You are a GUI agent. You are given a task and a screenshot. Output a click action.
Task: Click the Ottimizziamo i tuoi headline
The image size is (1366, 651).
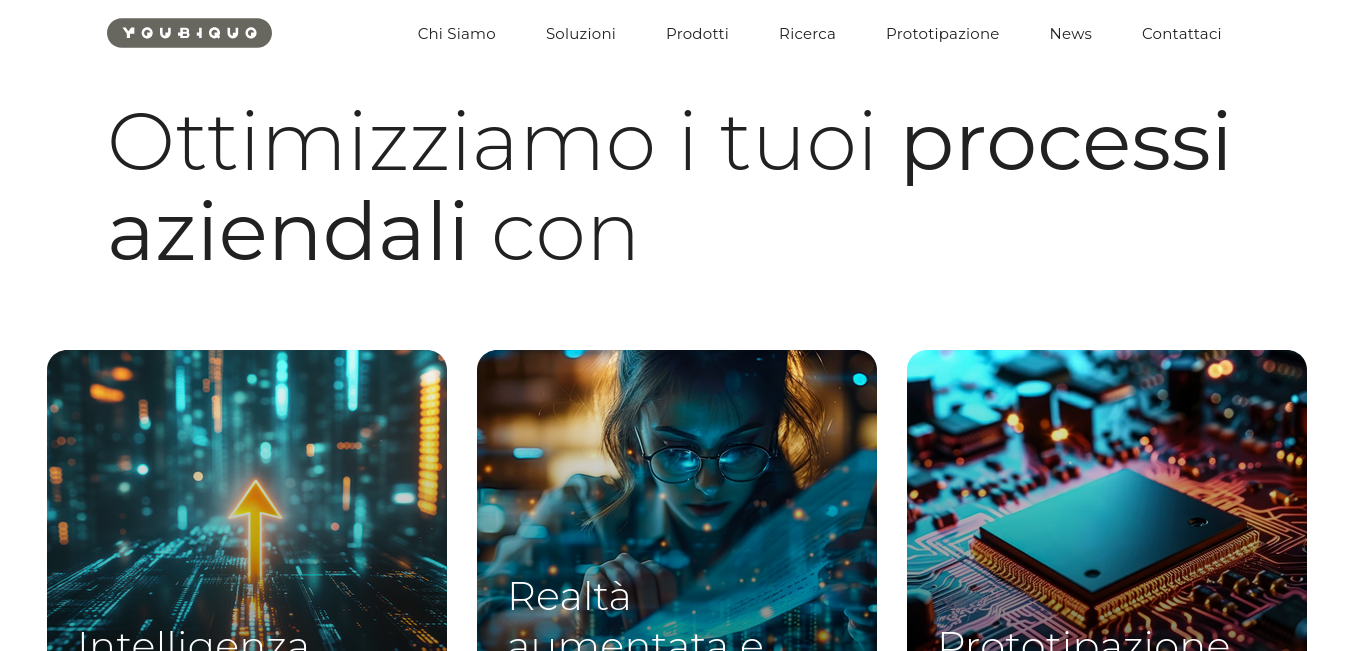point(492,142)
